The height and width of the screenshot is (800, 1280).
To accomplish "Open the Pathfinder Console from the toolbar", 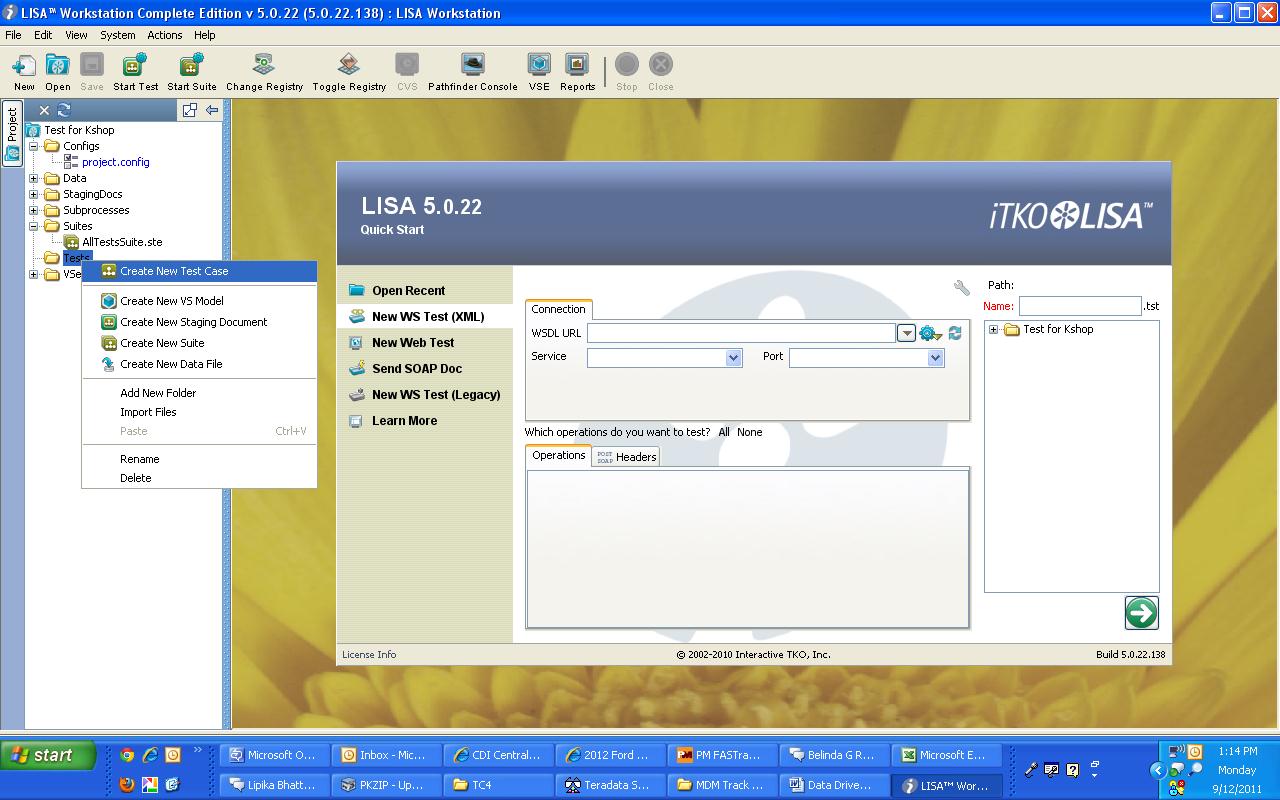I will (x=471, y=65).
